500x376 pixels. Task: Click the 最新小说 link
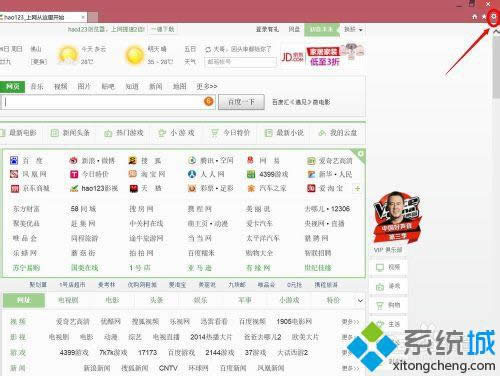[290, 133]
